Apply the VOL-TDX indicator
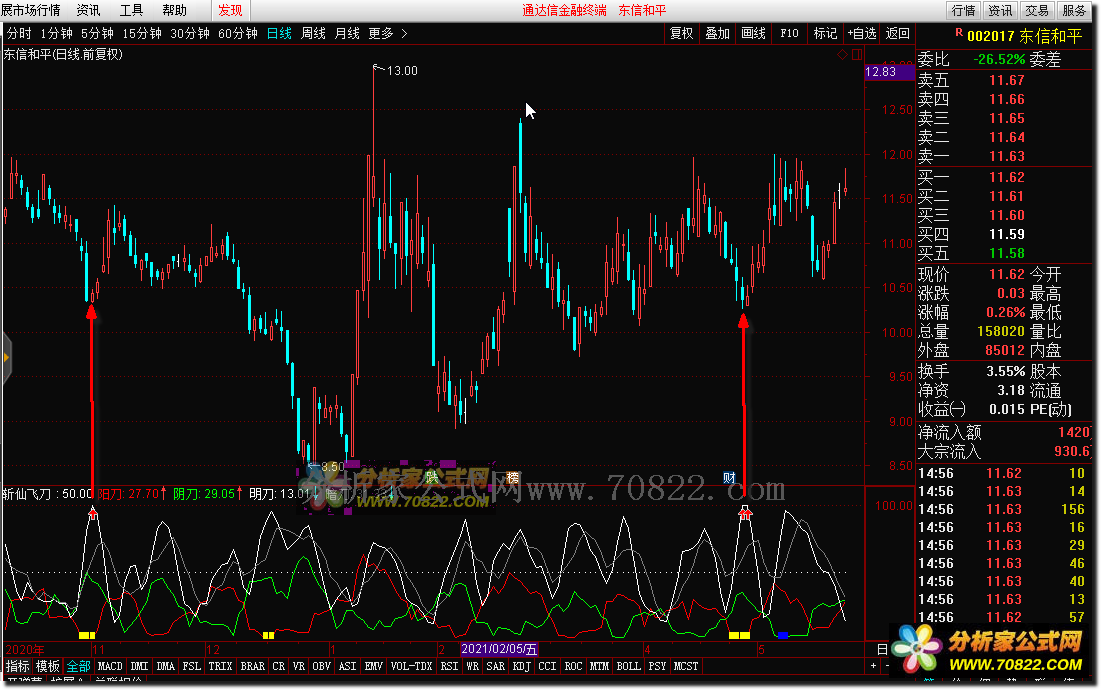The width and height of the screenshot is (1102, 690). pyautogui.click(x=412, y=666)
